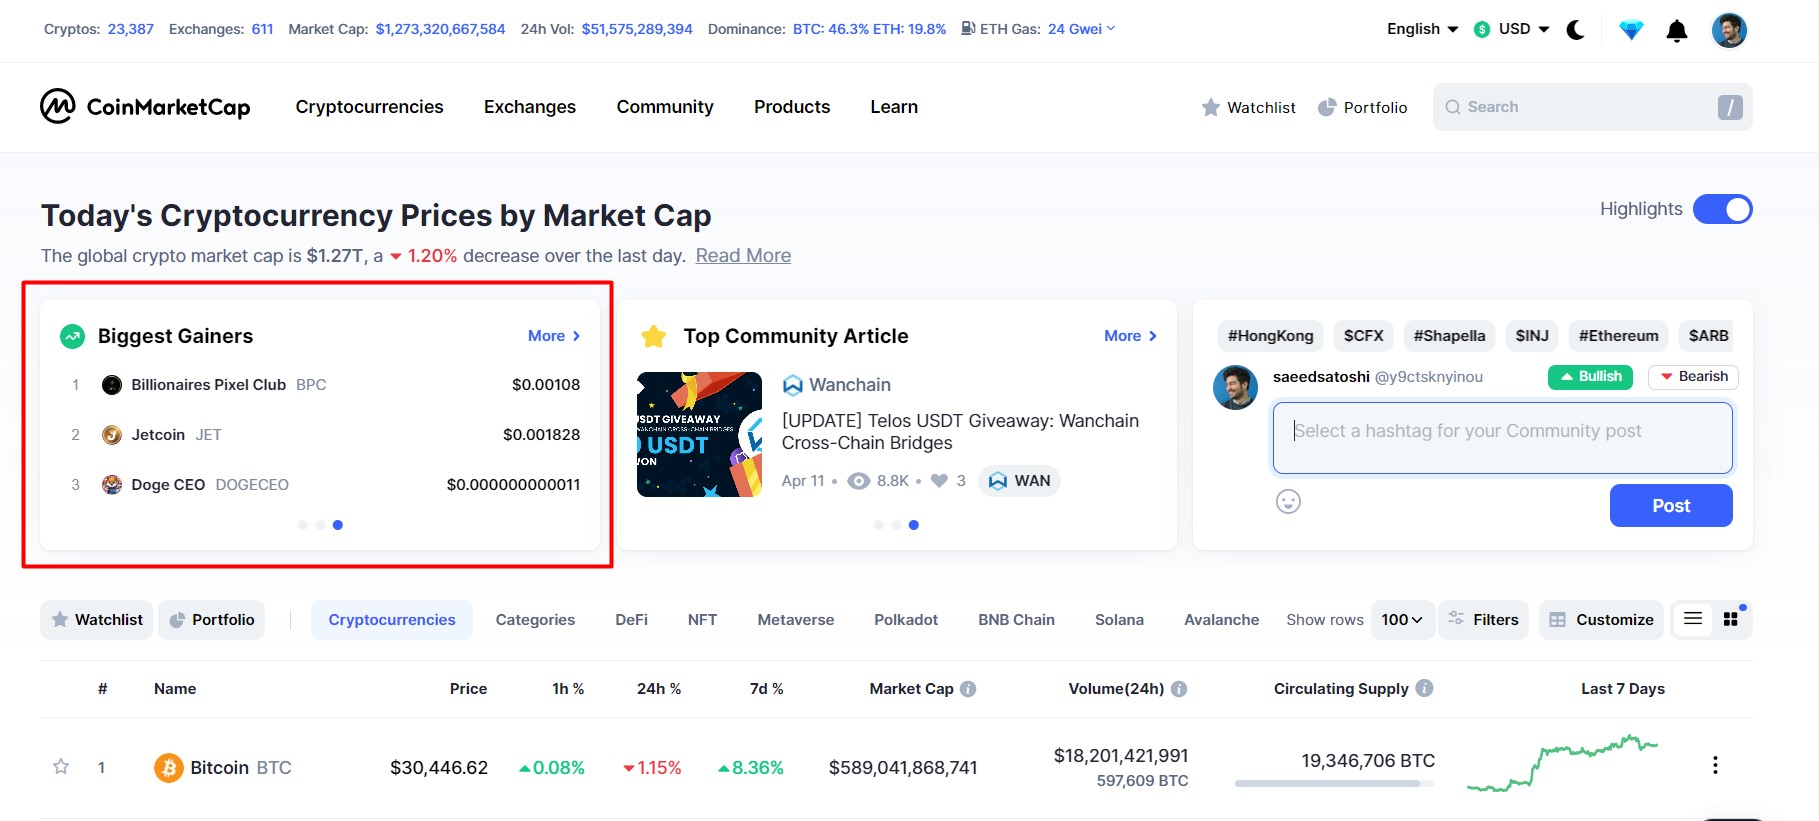The image size is (1819, 821).
Task: Toggle the Highlights switch
Action: pos(1722,209)
